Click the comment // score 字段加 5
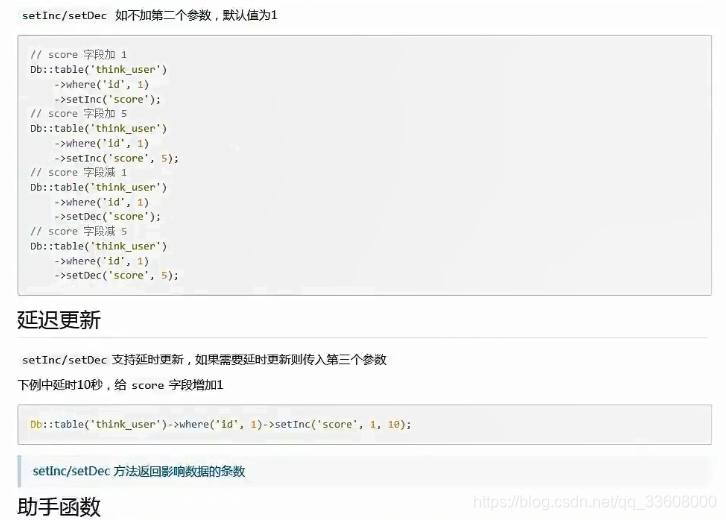 pyautogui.click(x=78, y=113)
